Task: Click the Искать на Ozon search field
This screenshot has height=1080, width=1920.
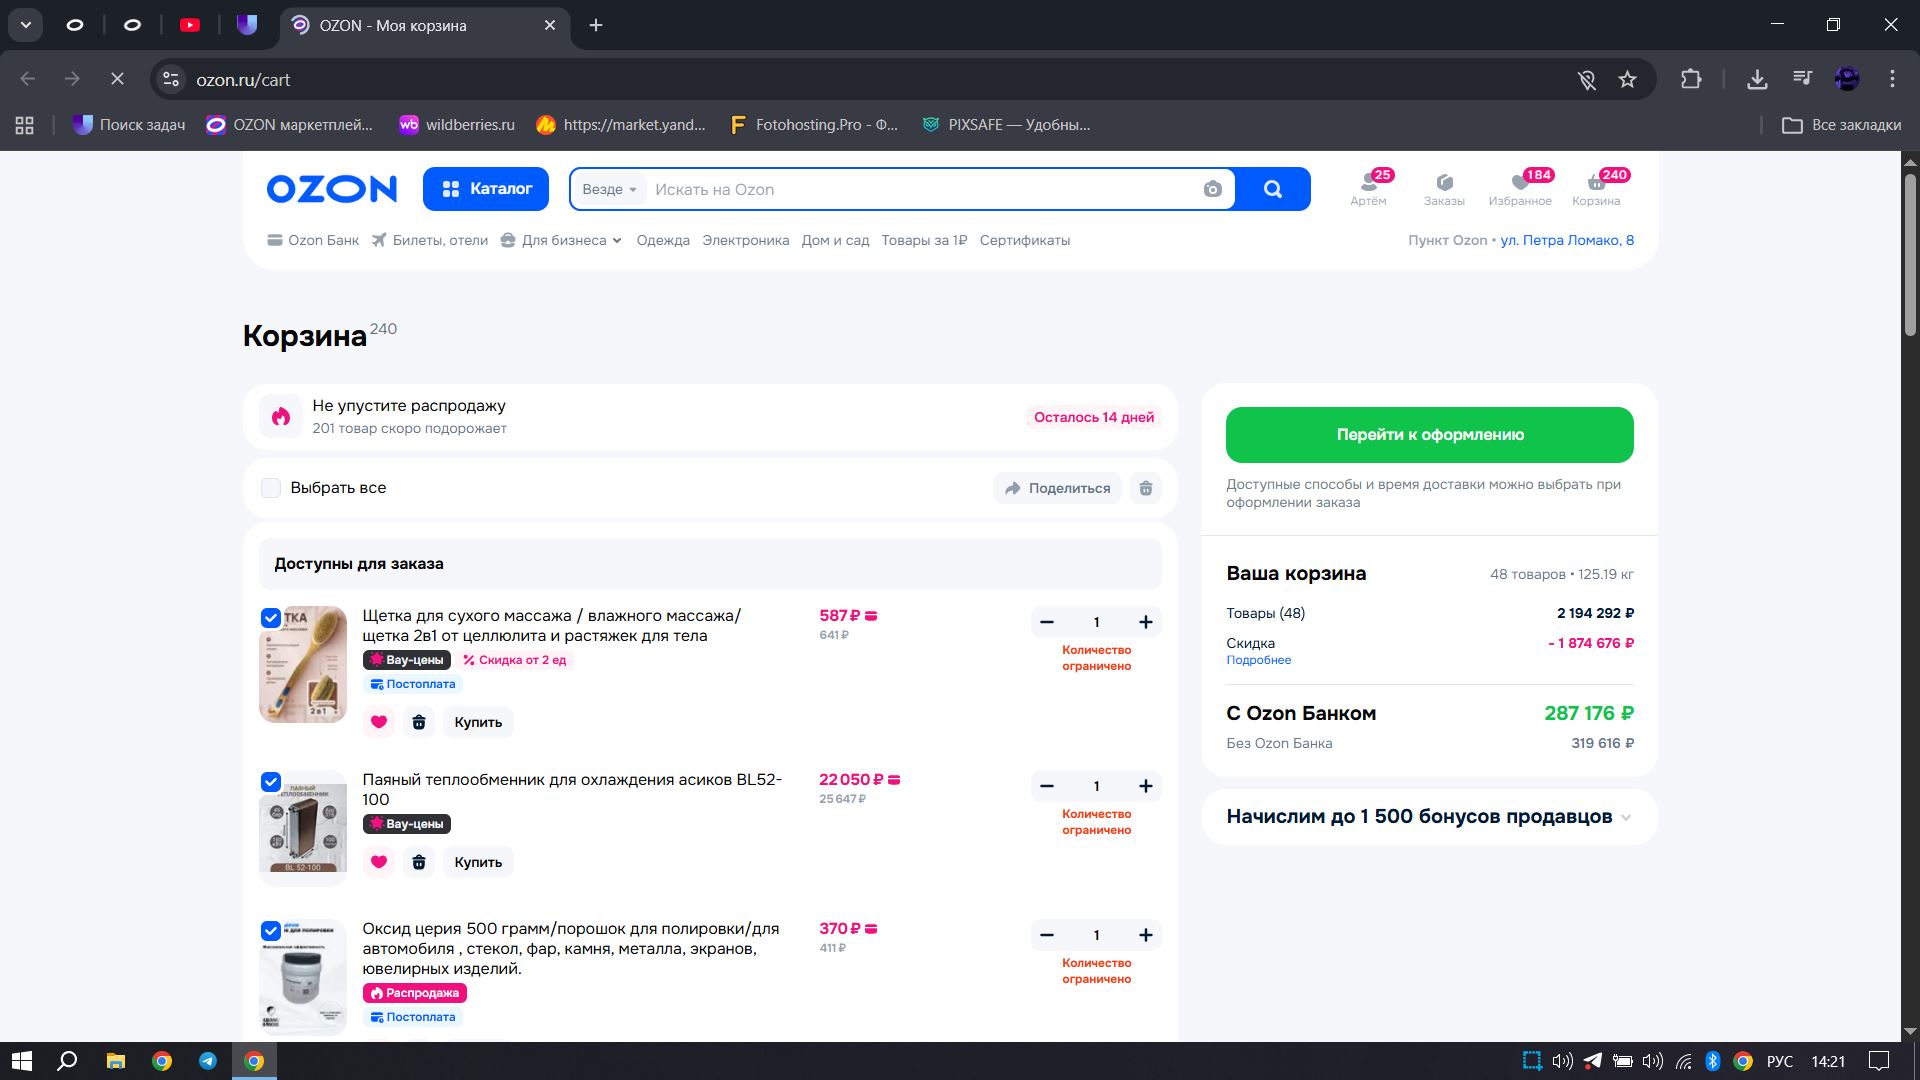Action: [x=920, y=190]
